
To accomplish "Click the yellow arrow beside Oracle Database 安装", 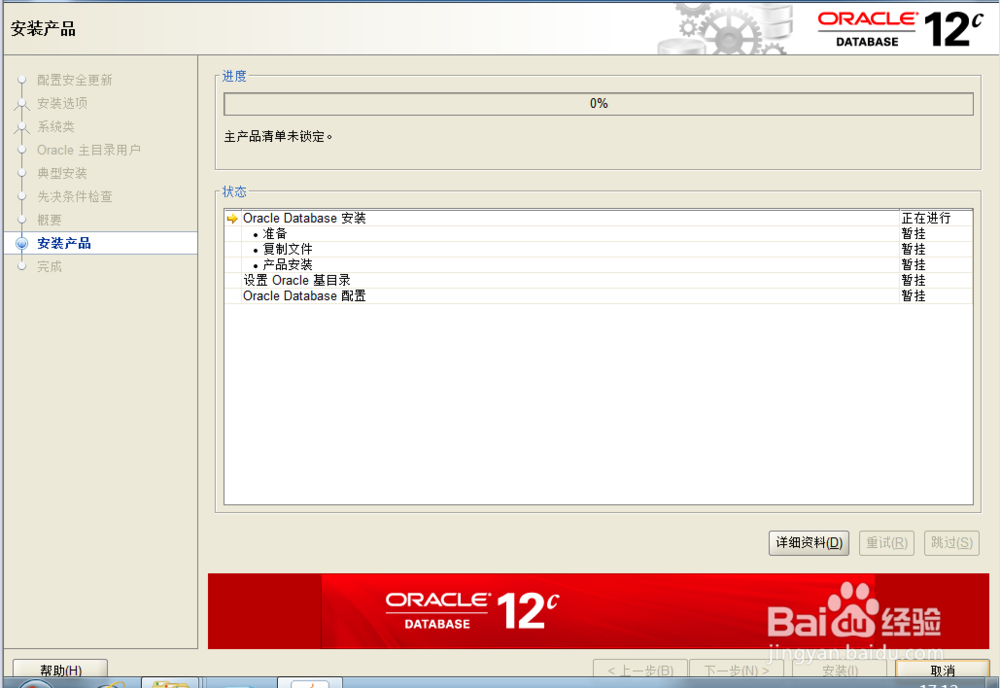I will (x=234, y=217).
